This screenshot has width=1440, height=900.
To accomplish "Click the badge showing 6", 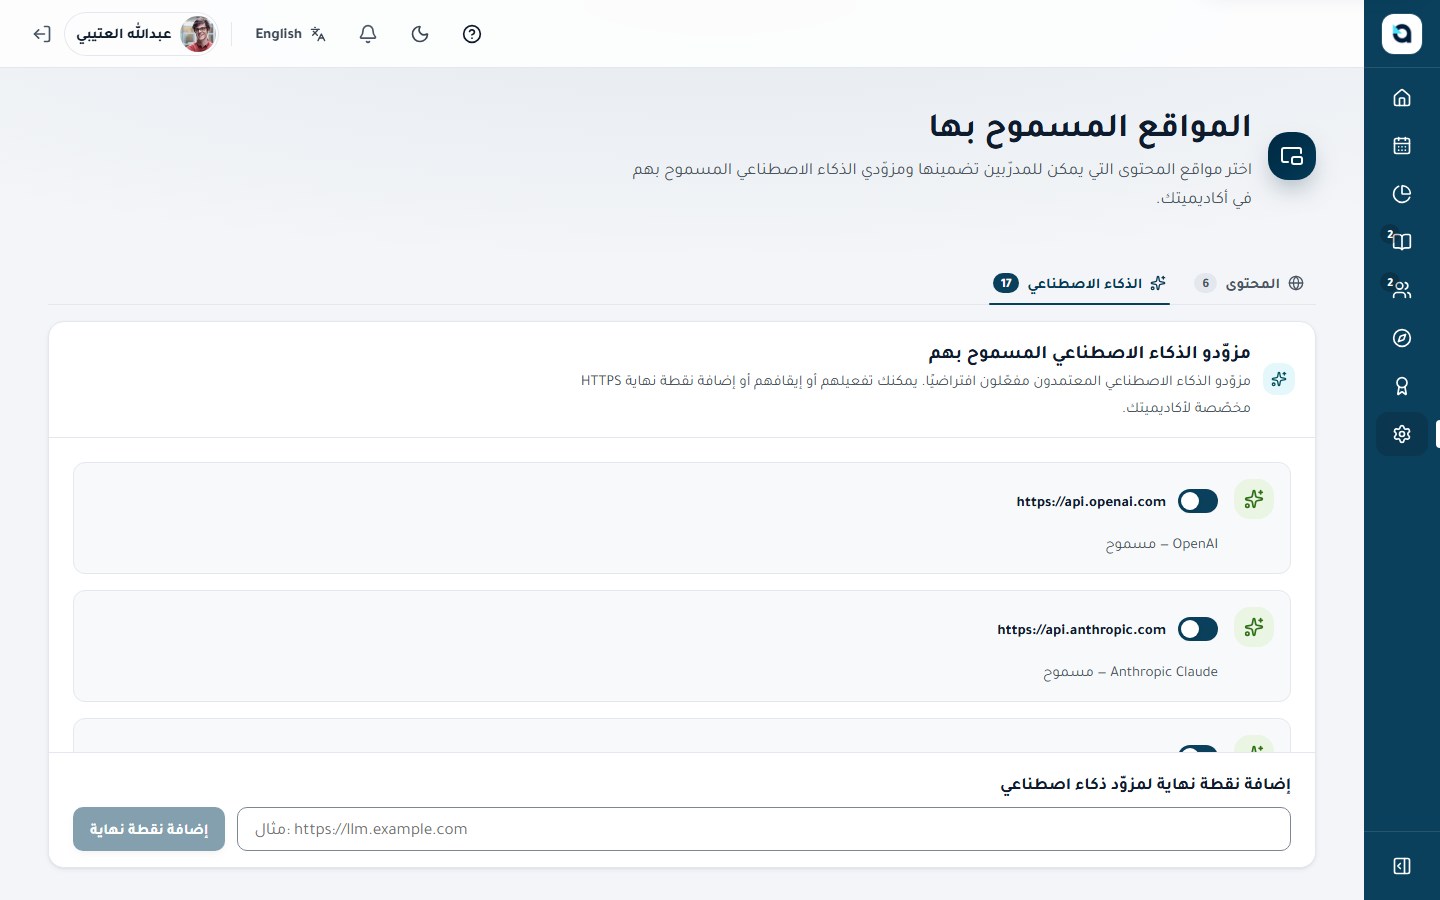I will point(1206,283).
